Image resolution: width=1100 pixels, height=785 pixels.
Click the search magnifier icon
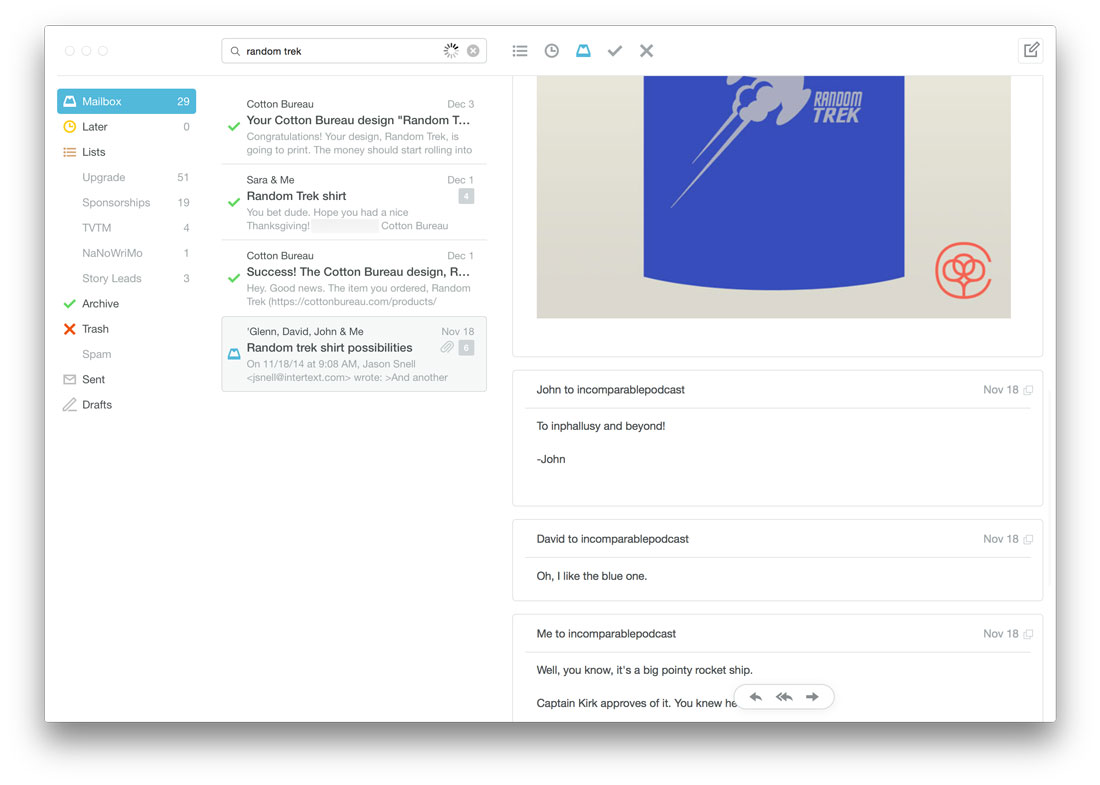(235, 51)
